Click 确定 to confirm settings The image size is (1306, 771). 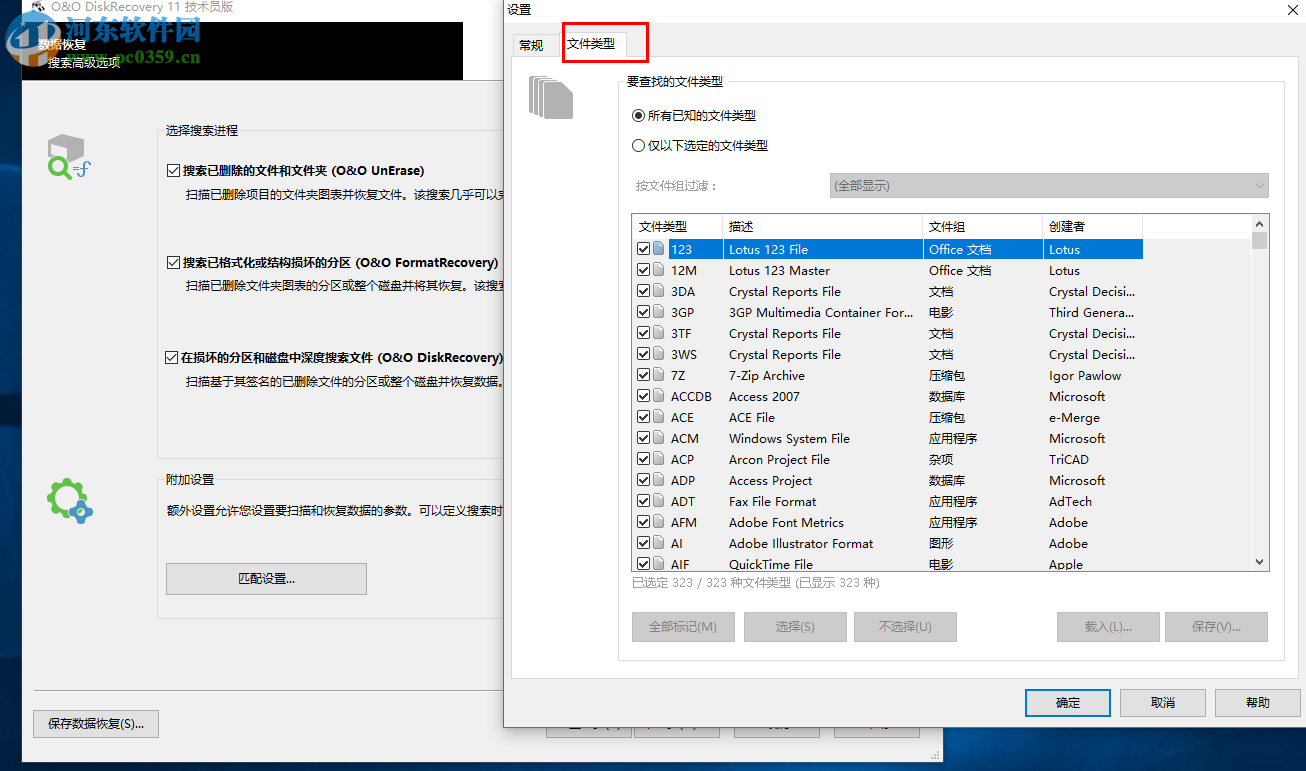tap(1068, 702)
